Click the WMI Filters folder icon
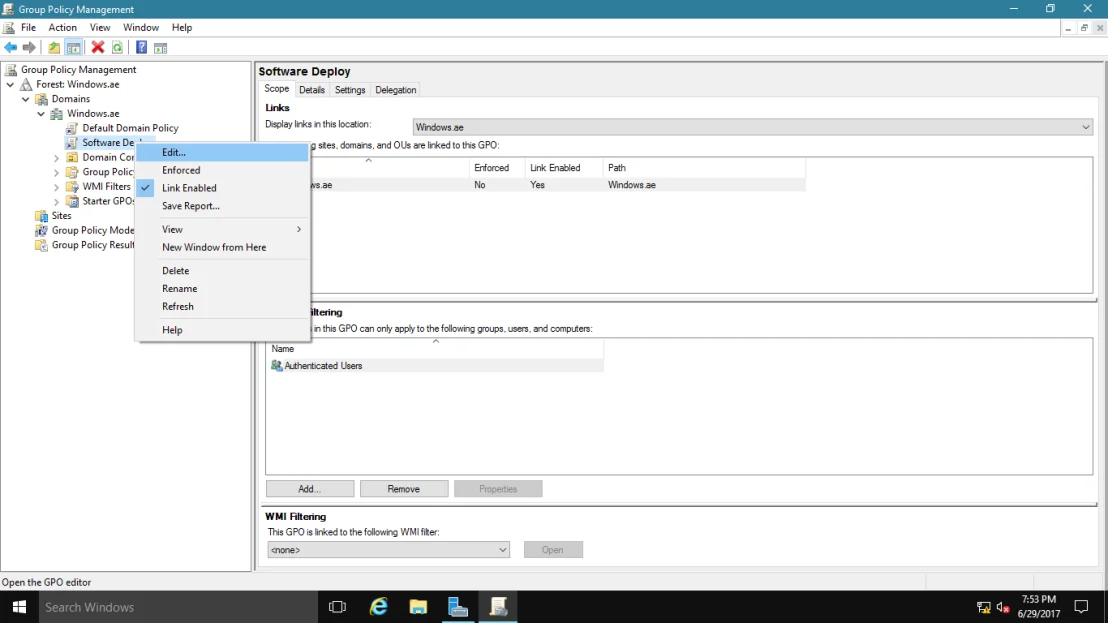 pos(72,186)
